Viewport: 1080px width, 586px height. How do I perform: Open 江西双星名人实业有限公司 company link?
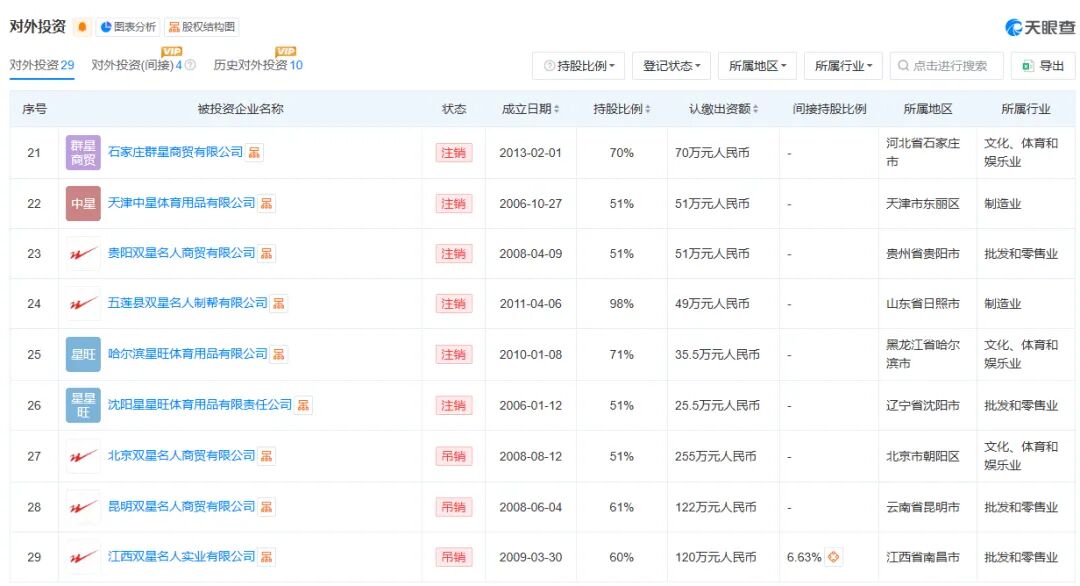[182, 556]
